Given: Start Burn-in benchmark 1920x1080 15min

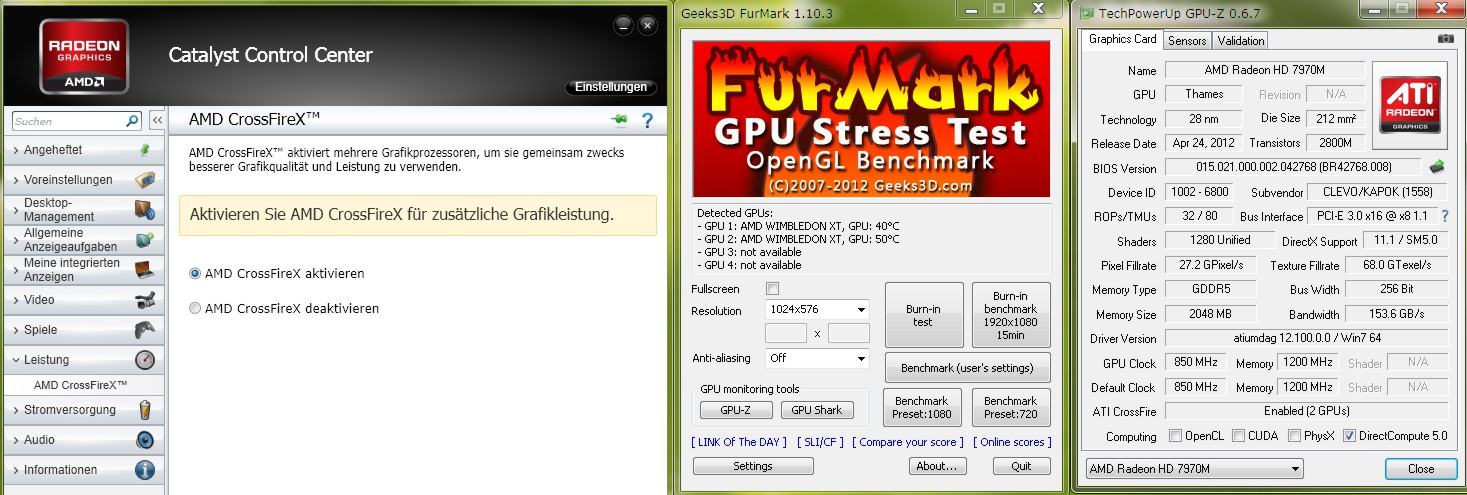Looking at the screenshot, I should click(1011, 315).
